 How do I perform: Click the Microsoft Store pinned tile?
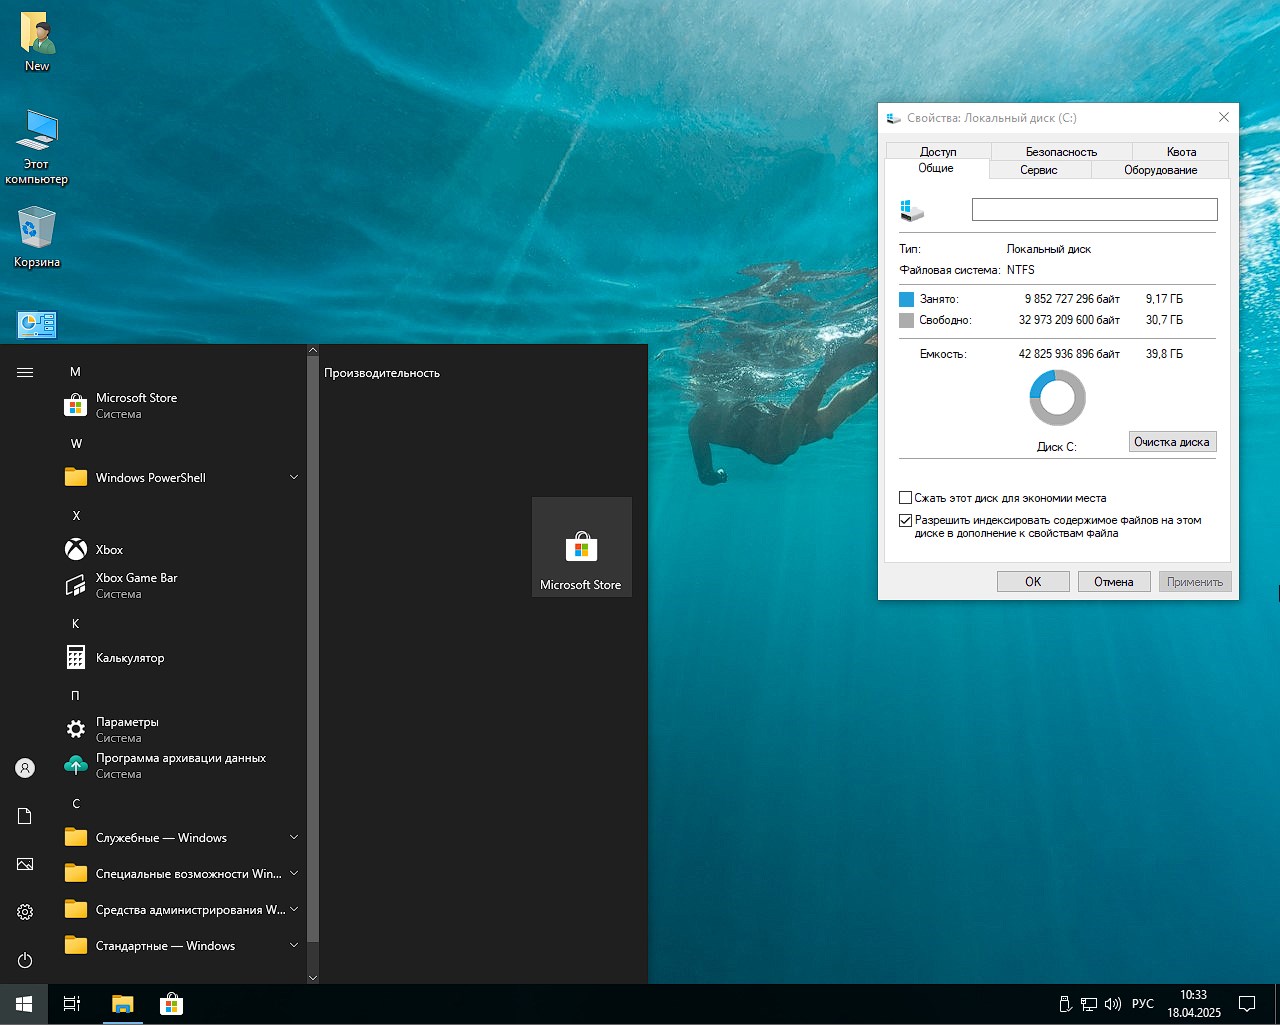[581, 547]
